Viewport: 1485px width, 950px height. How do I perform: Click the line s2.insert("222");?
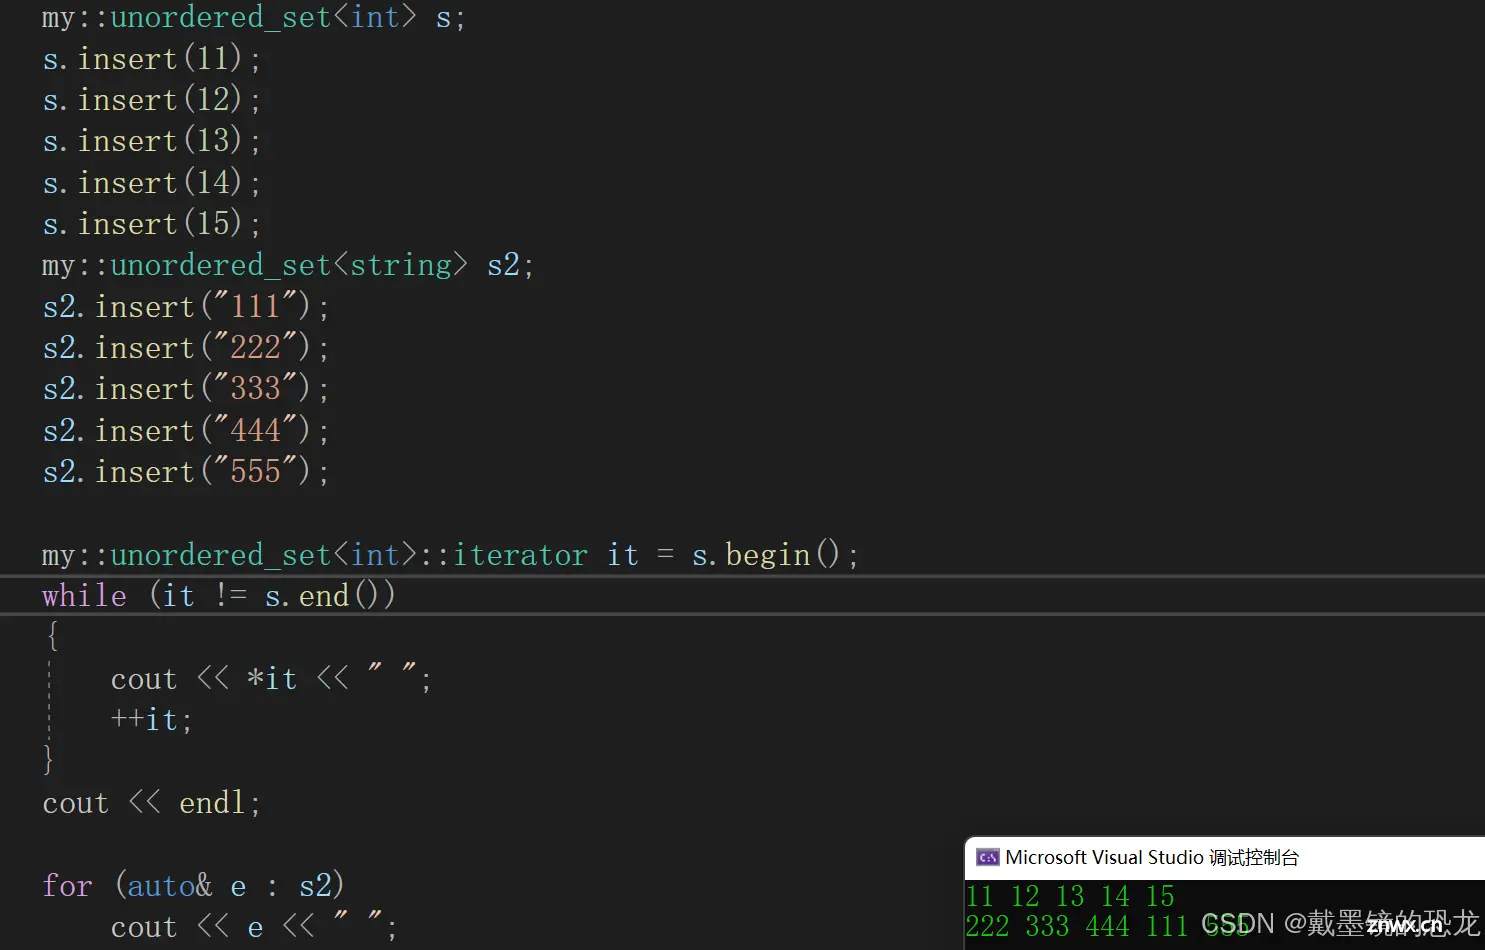pyautogui.click(x=185, y=348)
